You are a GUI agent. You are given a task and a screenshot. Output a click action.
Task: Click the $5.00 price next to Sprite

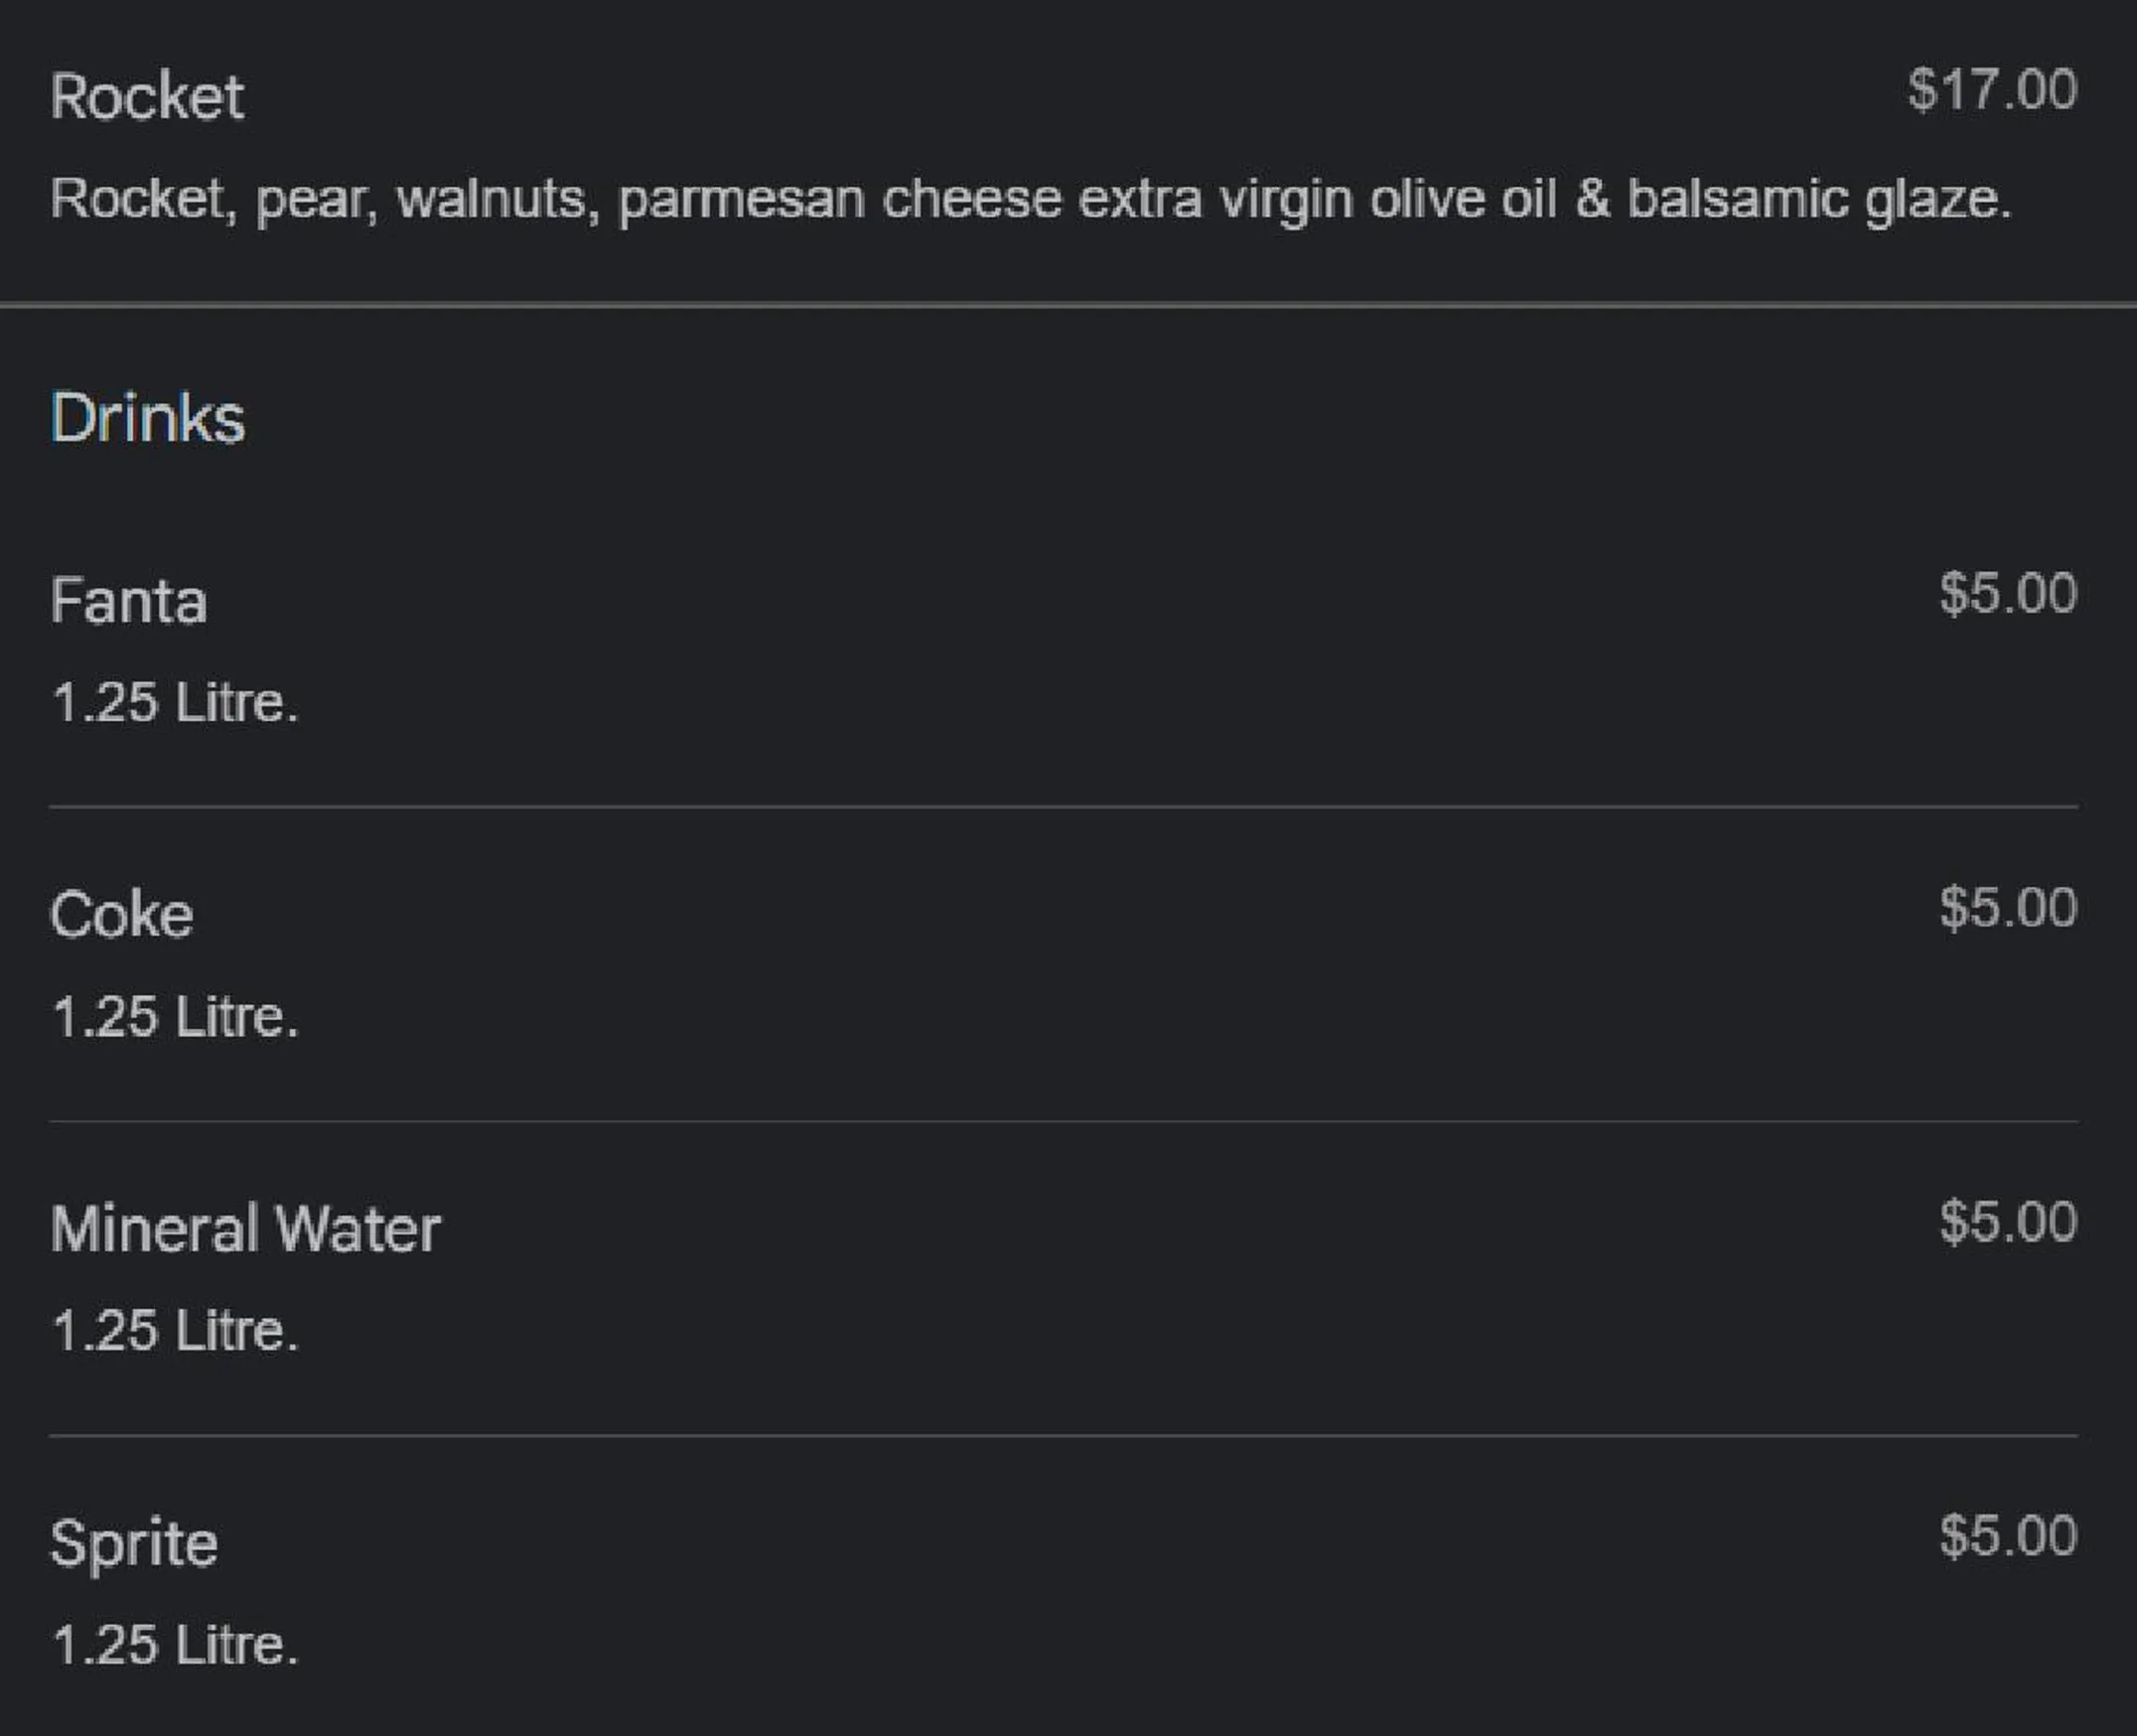click(x=2008, y=1536)
